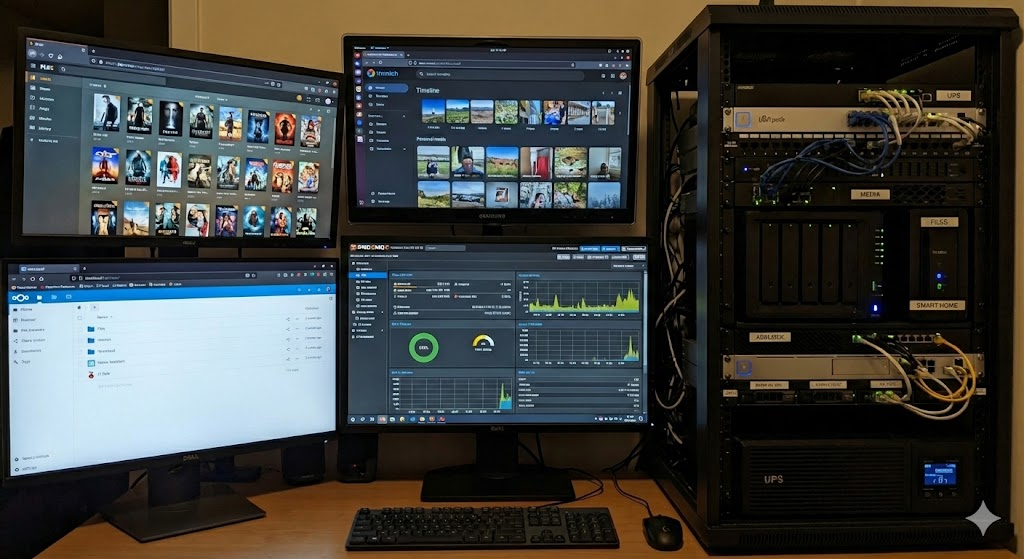Image resolution: width=1024 pixels, height=559 pixels.
Task: Click Show Applications at Ubuntu dock bottom
Action: pyautogui.click(x=361, y=202)
